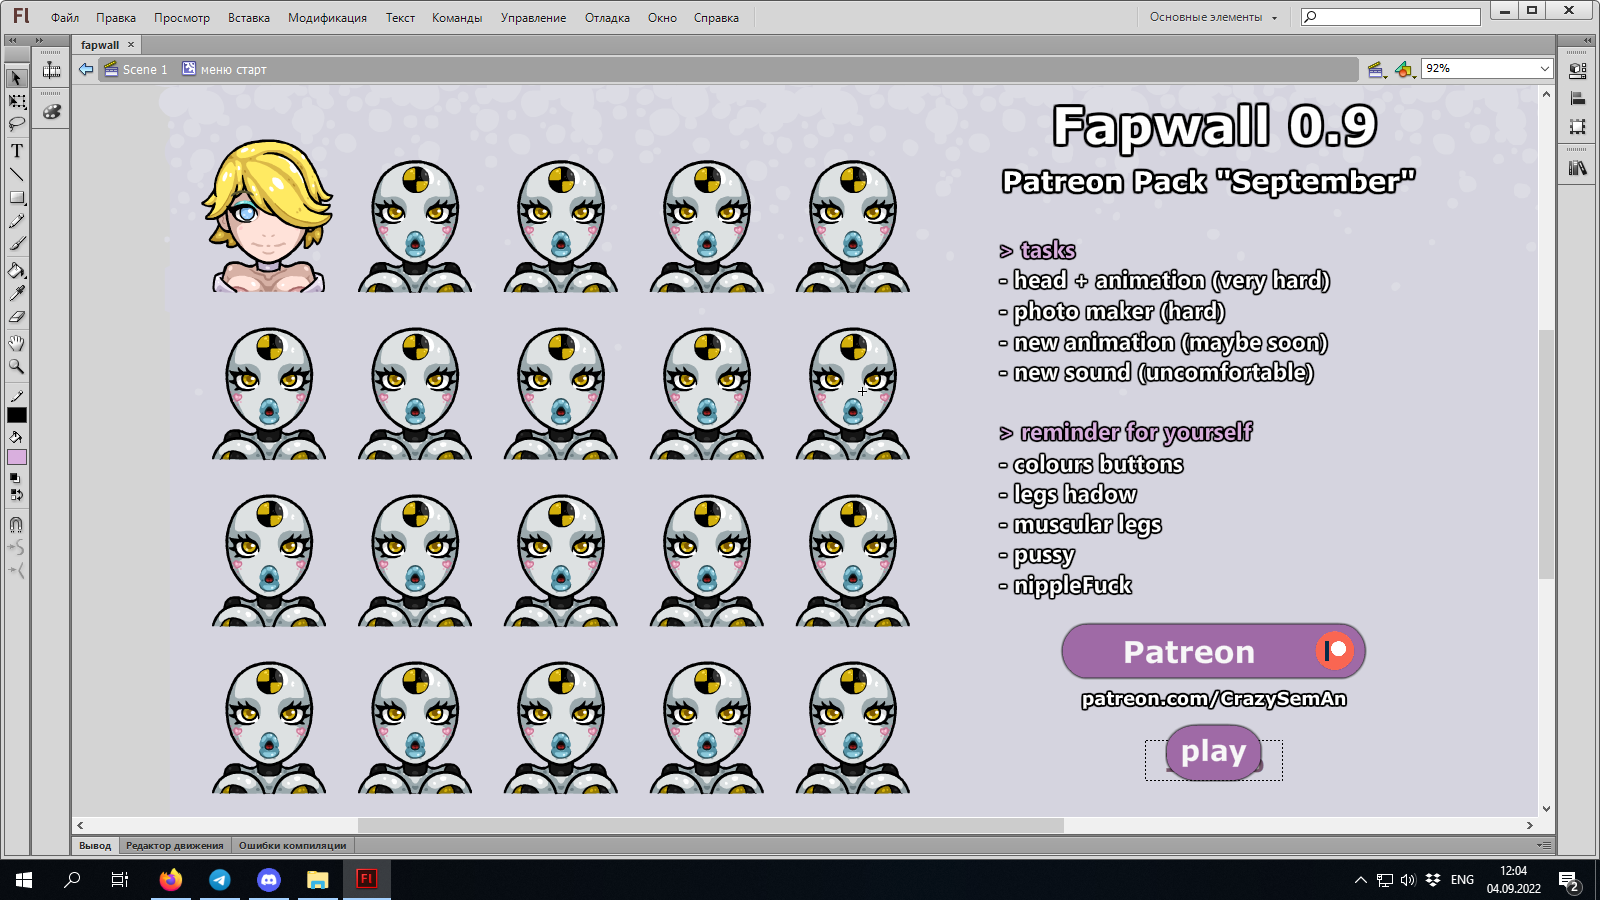Open the Просмотр menu

tap(182, 18)
